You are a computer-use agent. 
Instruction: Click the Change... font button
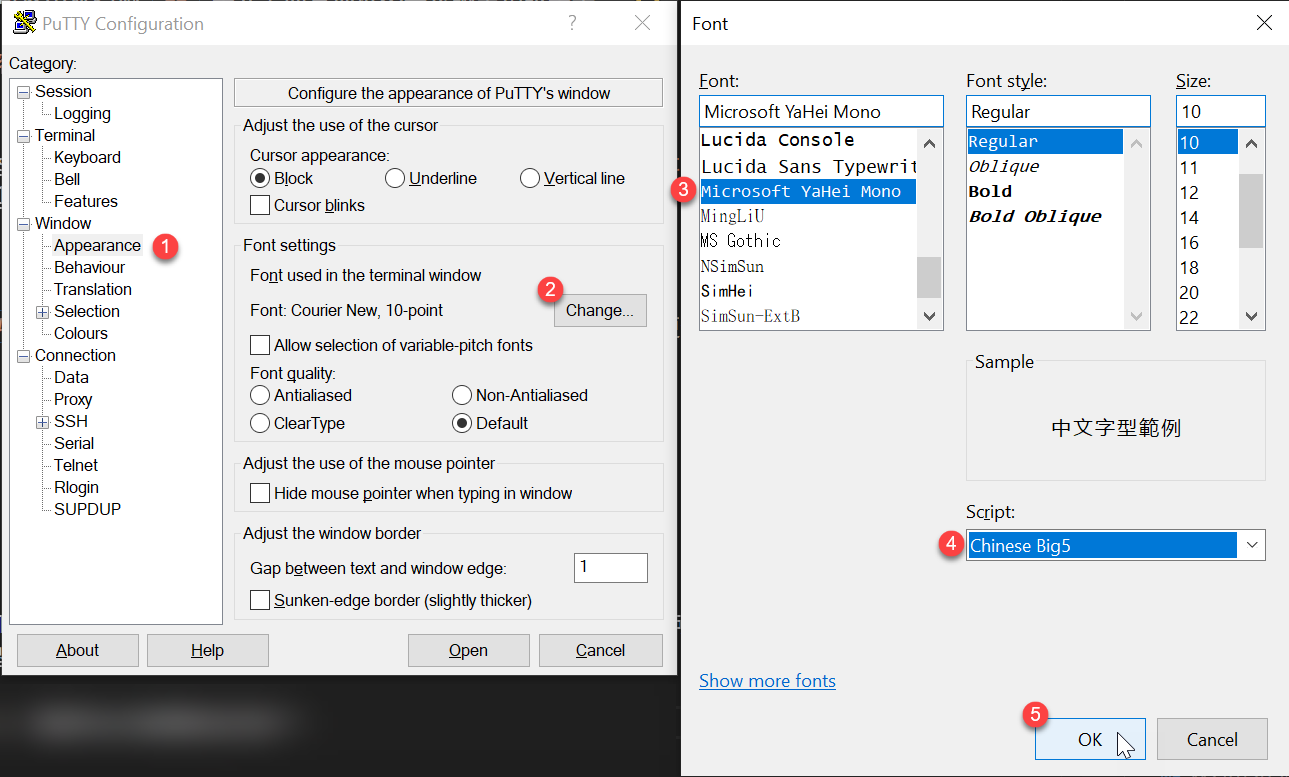(600, 310)
